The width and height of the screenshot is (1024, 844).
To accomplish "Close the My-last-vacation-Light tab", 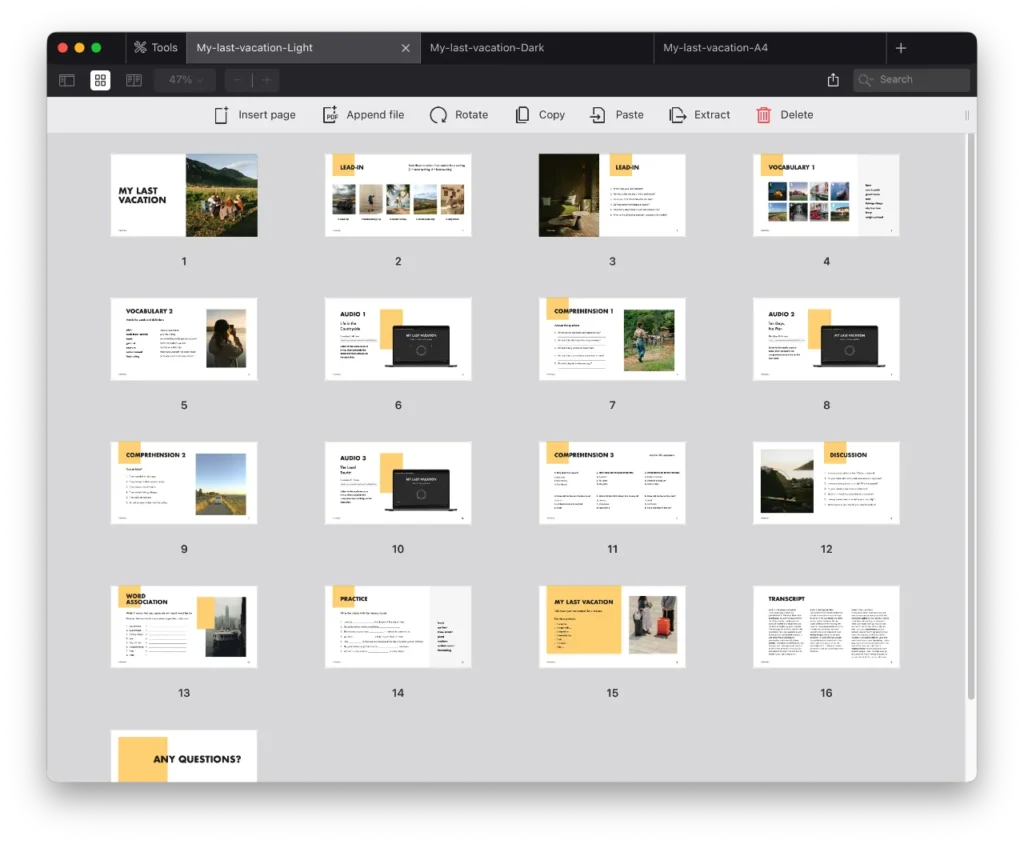I will click(405, 48).
